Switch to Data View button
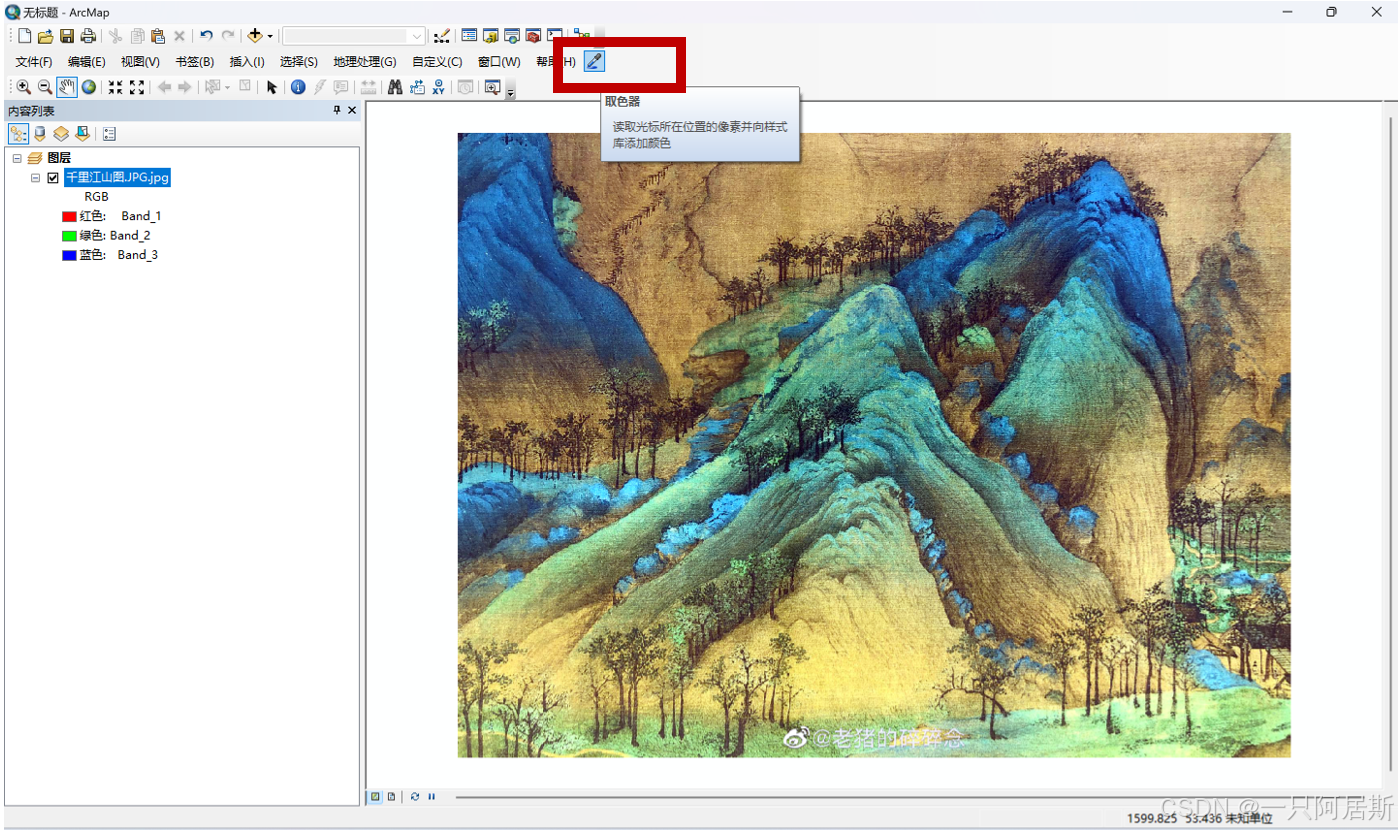The height and width of the screenshot is (831, 1398). pos(375,797)
